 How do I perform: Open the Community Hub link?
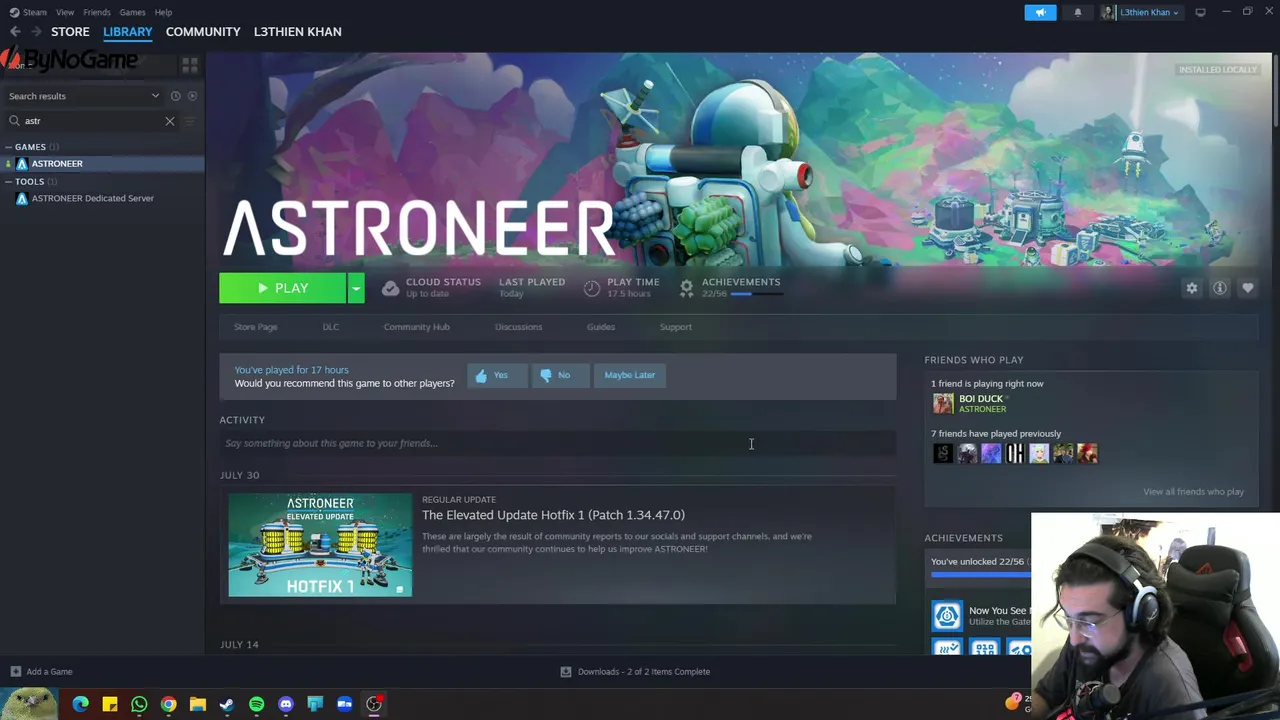coord(417,327)
